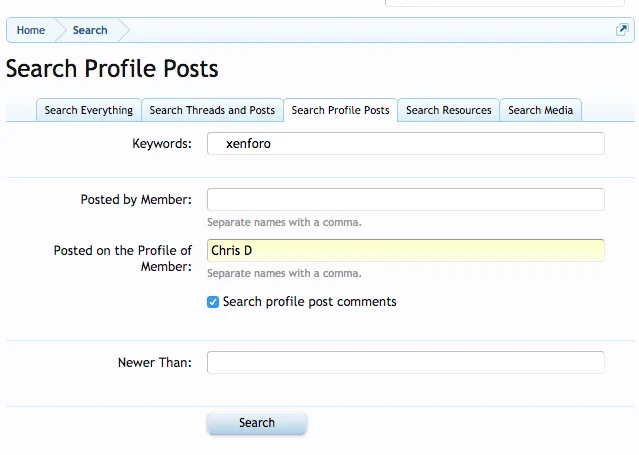Click the Keywords label
639x455 pixels.
coord(161,144)
